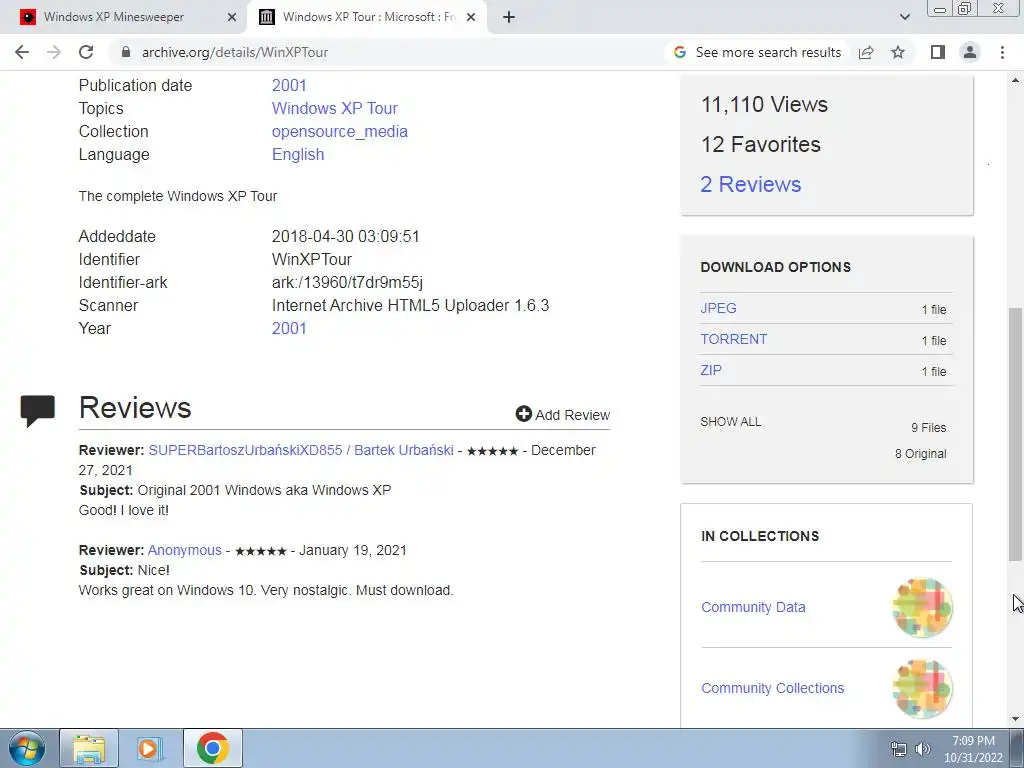Click the Chrome taskbar icon
The width and height of the screenshot is (1024, 768).
click(213, 748)
